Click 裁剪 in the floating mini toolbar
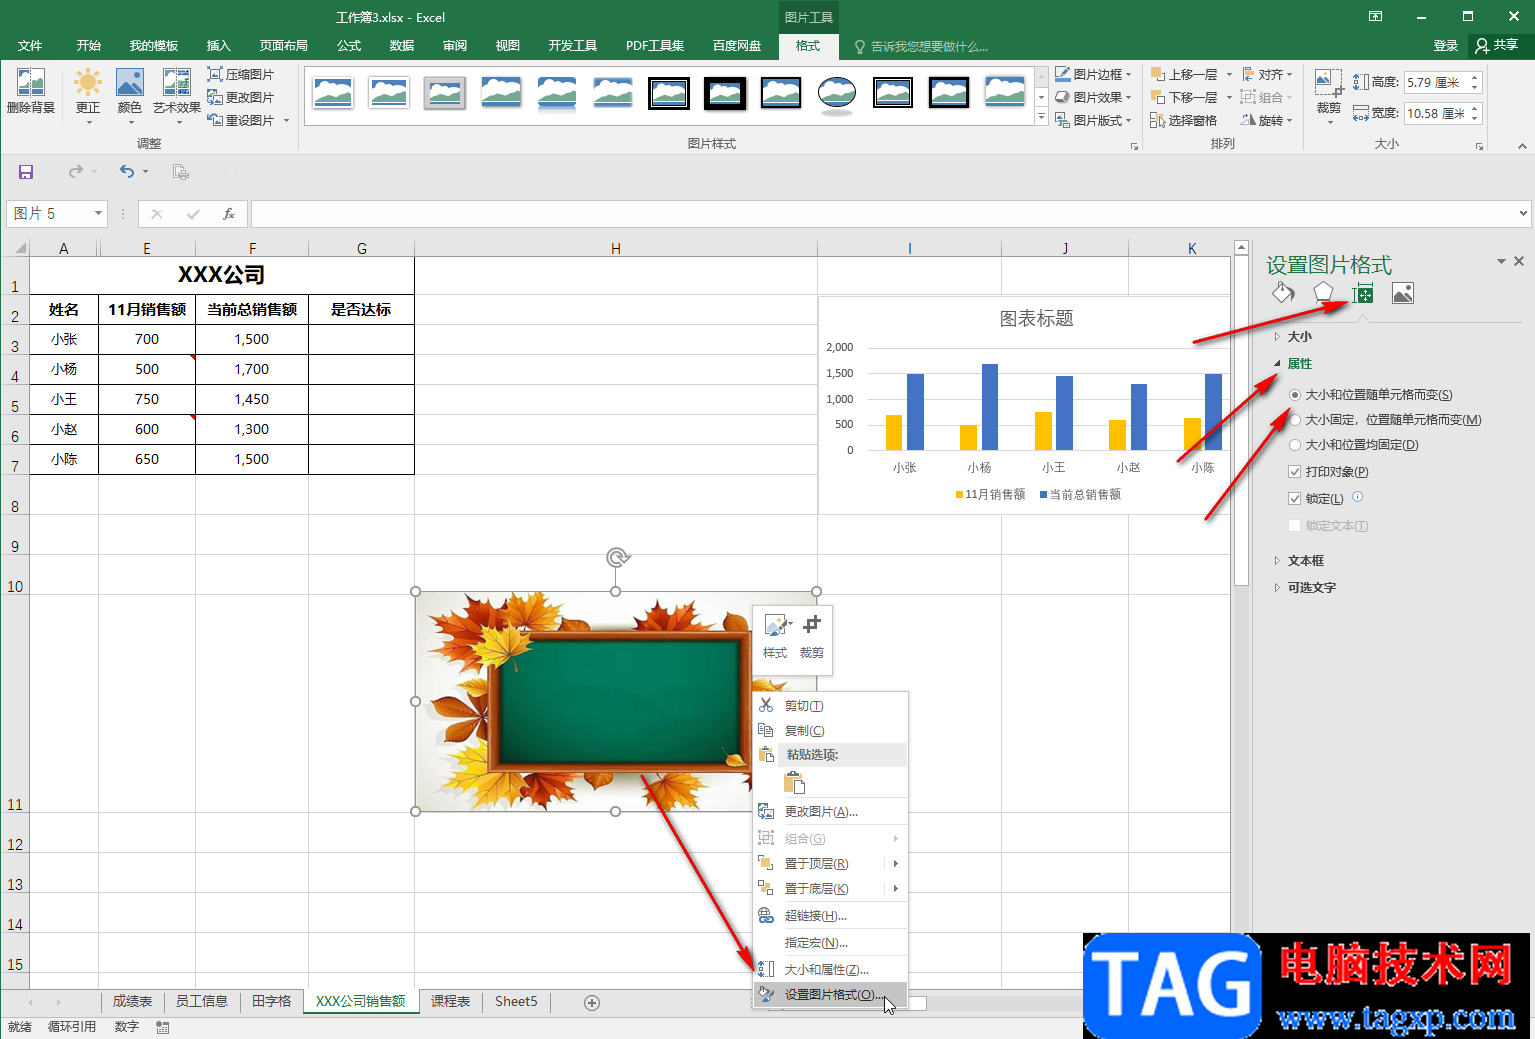1535x1039 pixels. [812, 637]
